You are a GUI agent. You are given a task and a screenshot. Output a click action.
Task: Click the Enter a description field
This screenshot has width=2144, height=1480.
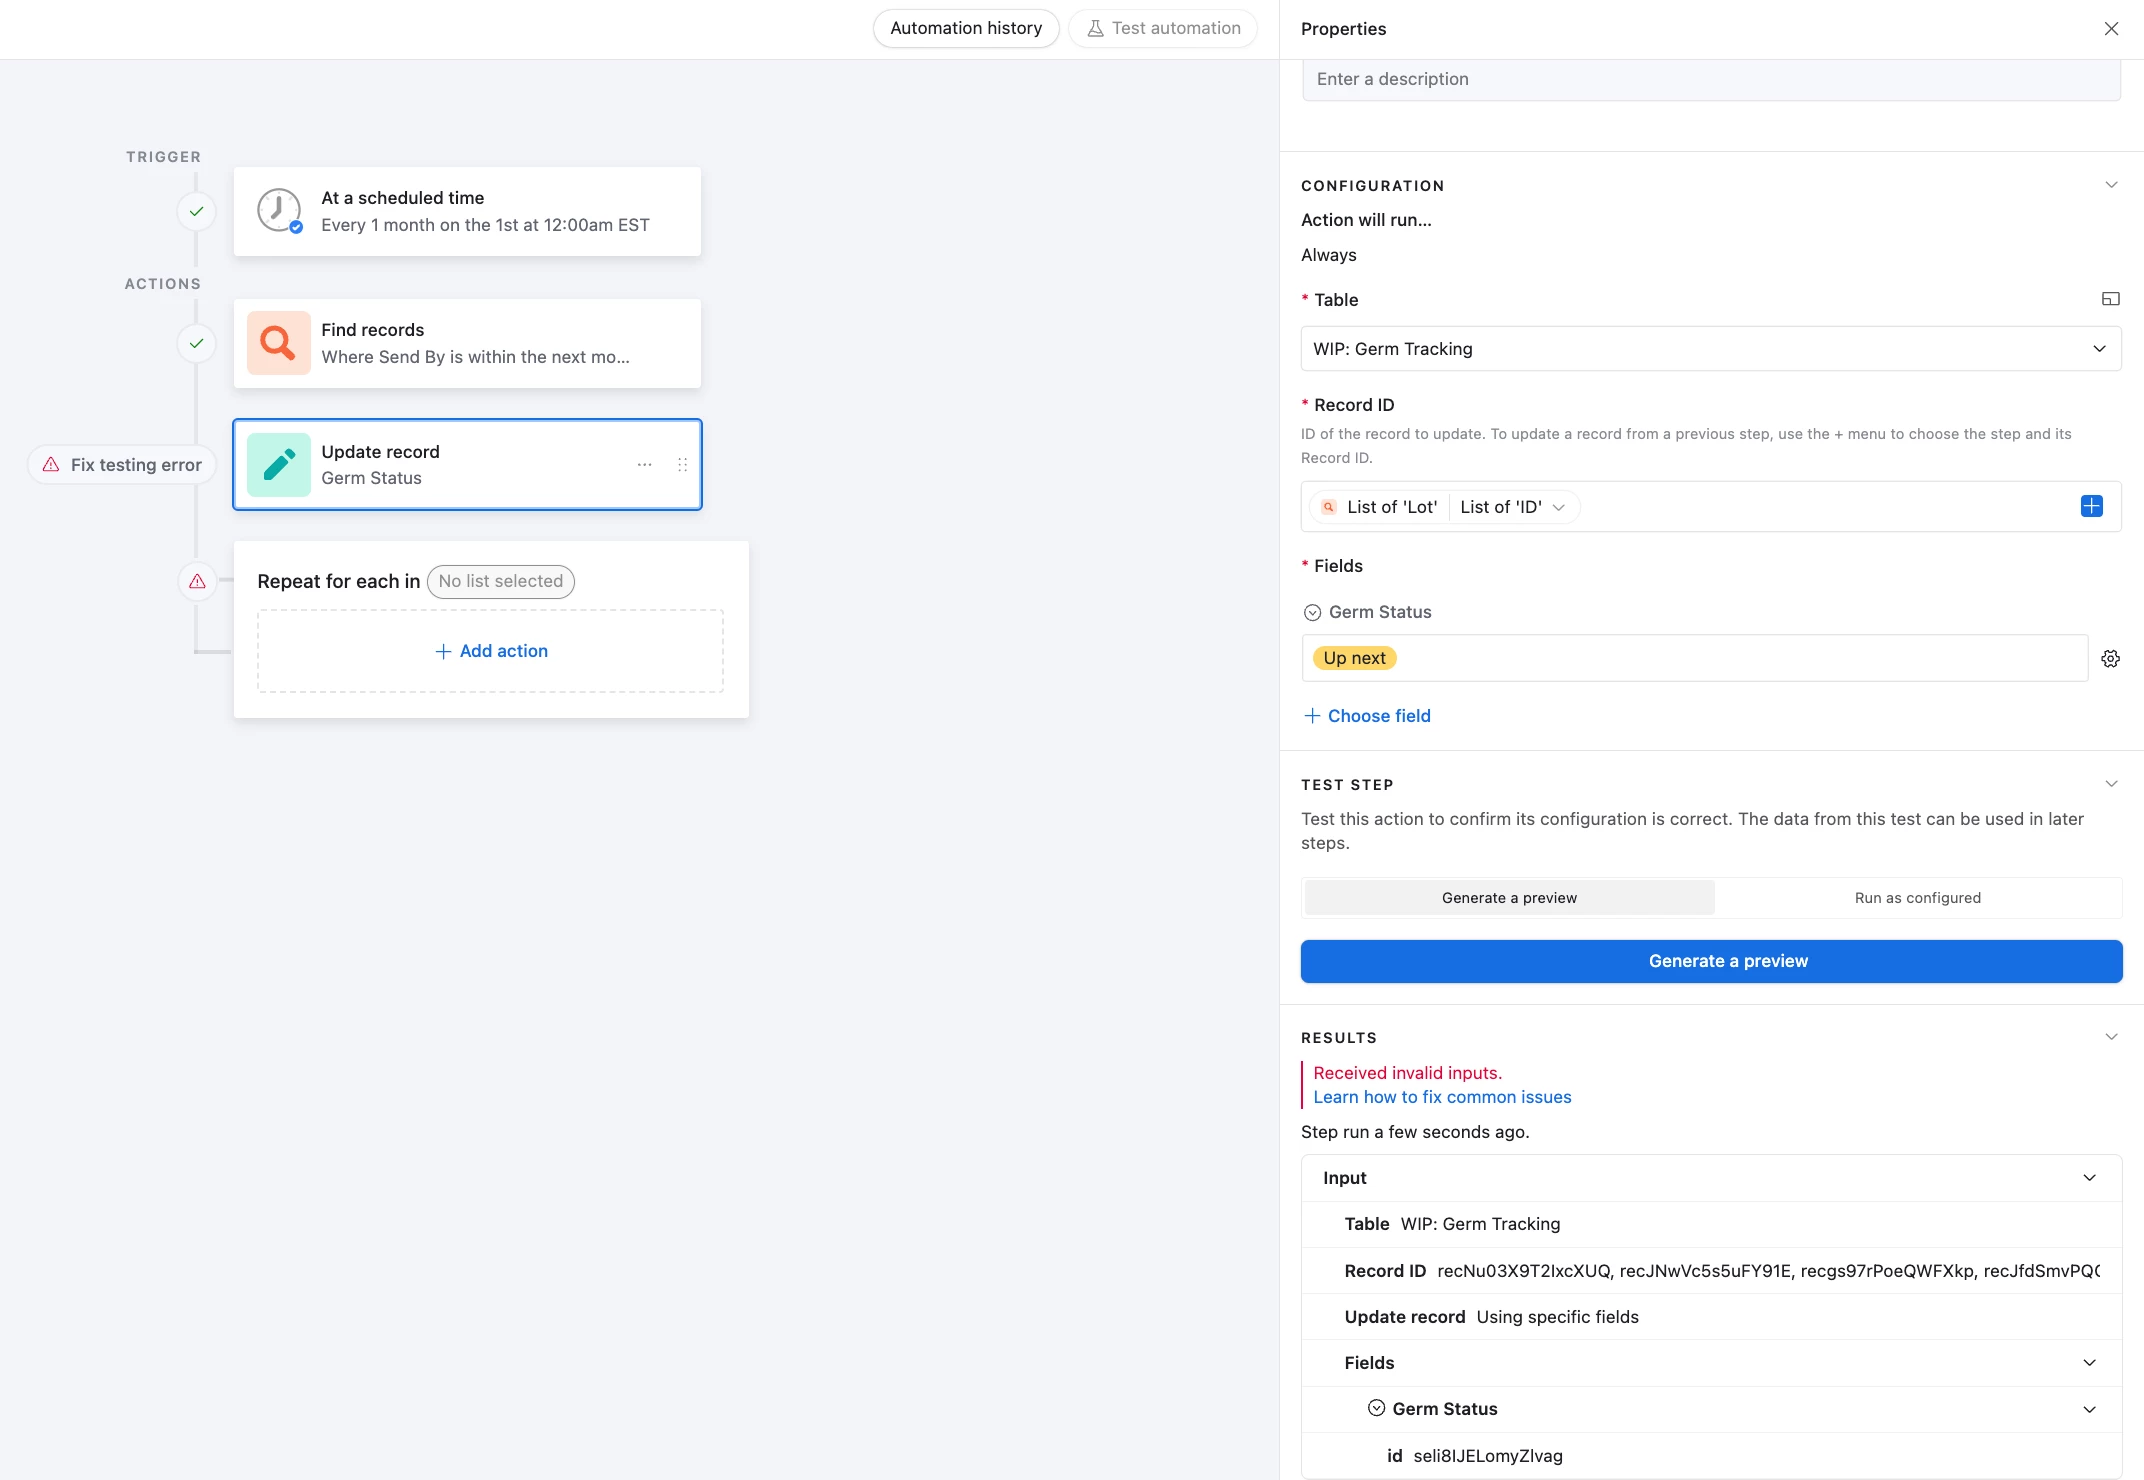pyautogui.click(x=1710, y=79)
